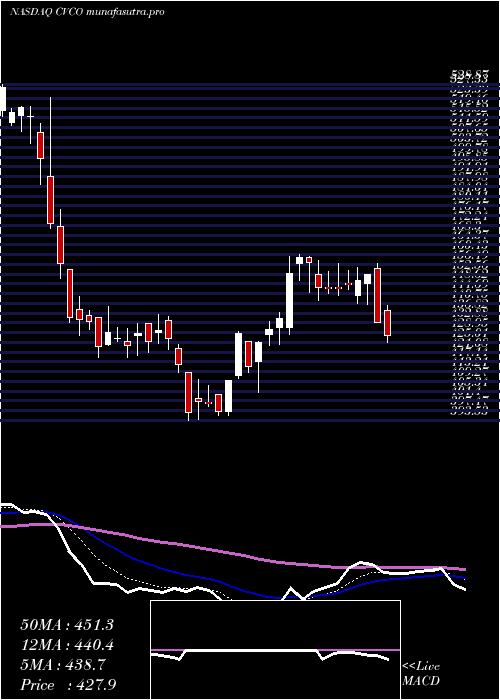500x700 pixels.
Task: Click the 'Price : 427.9' value
Action: click(69, 685)
